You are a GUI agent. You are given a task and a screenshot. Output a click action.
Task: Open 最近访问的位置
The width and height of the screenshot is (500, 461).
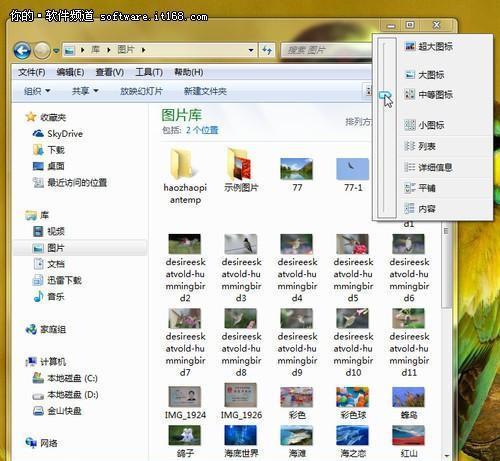point(70,182)
